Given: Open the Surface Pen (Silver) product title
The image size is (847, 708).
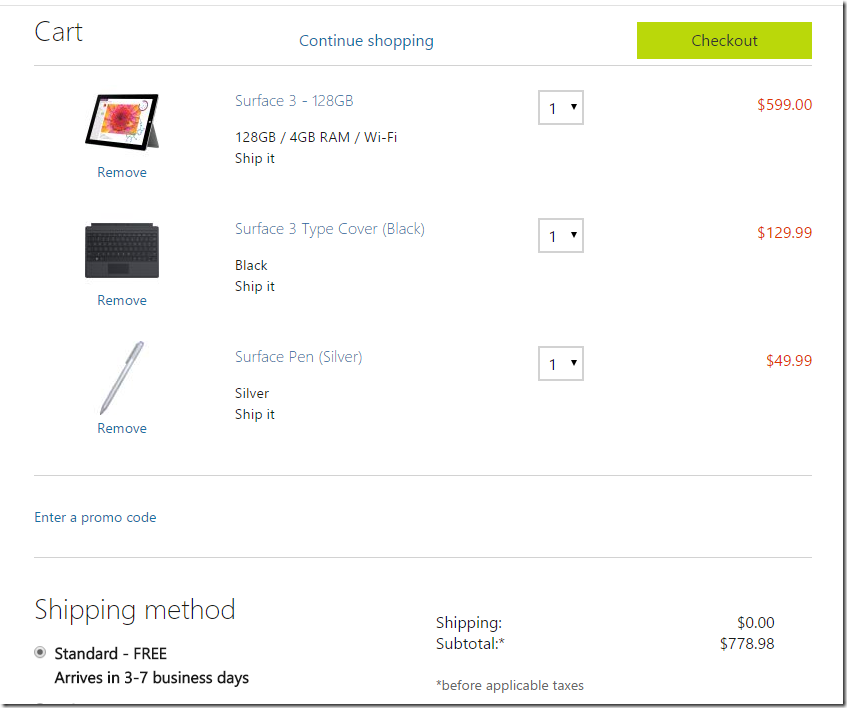Looking at the screenshot, I should coord(298,357).
